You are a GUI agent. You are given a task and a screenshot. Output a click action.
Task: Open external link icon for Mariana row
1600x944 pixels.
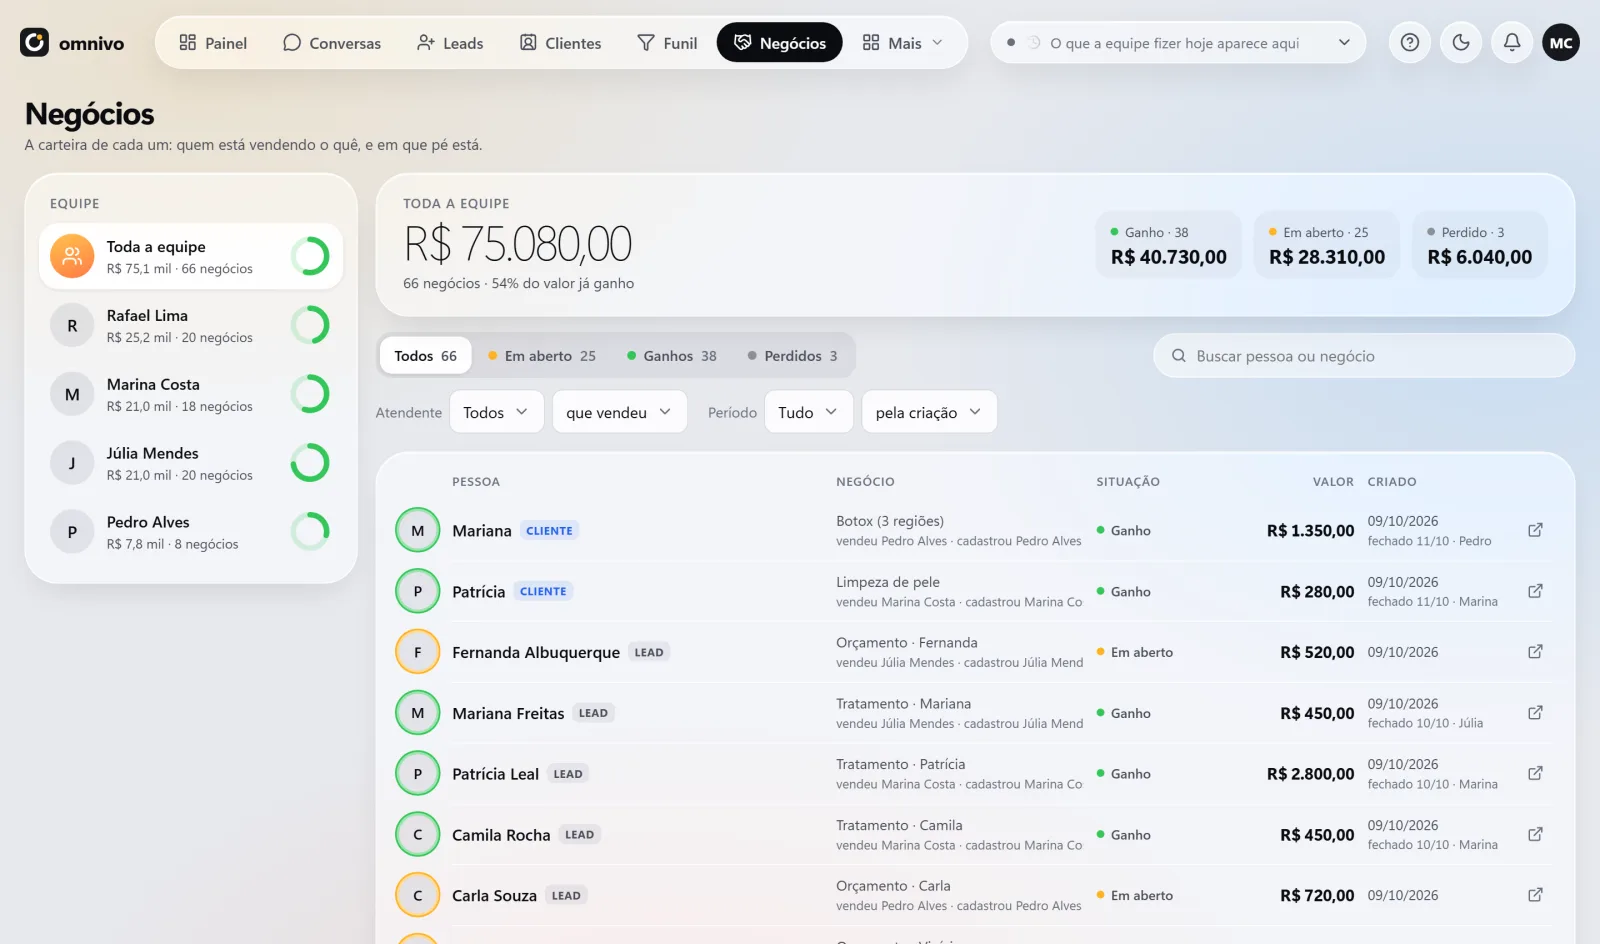[1535, 530]
